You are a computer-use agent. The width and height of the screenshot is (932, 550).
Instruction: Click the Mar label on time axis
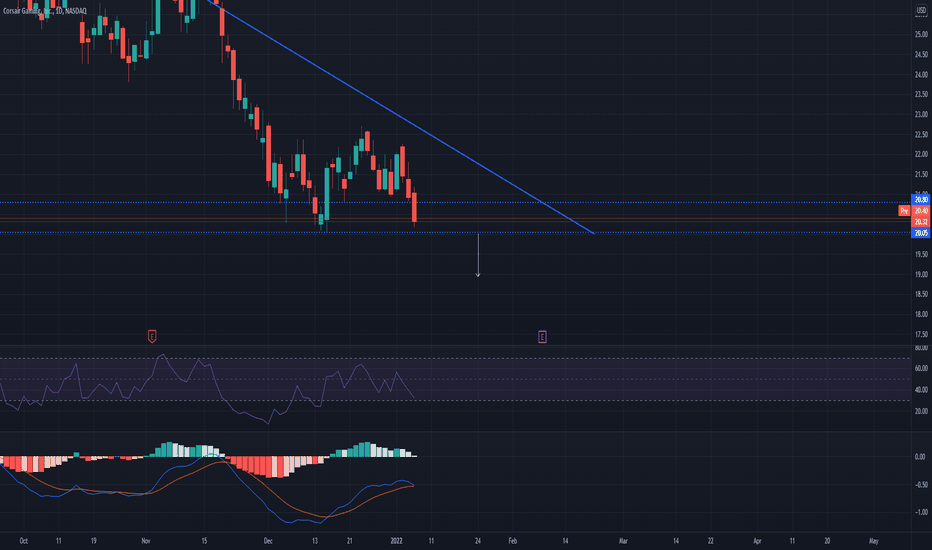coord(624,540)
